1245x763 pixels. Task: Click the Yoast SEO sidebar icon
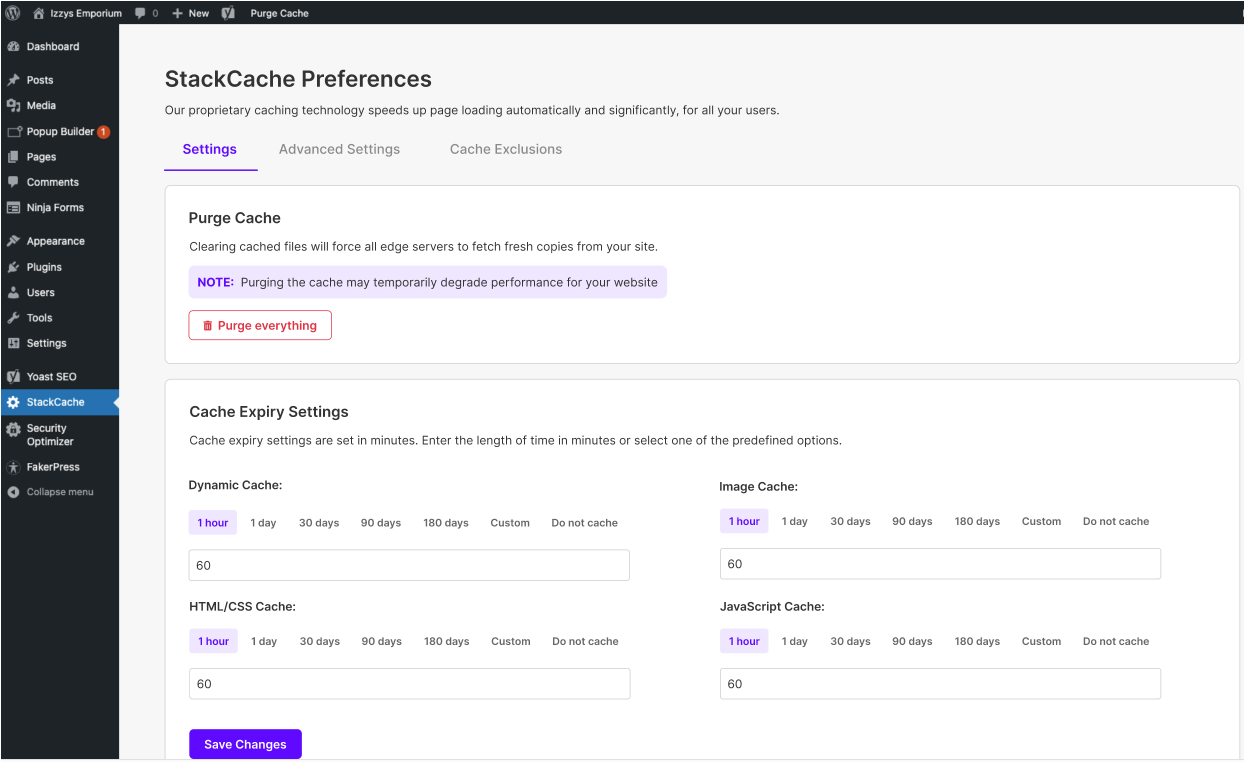pyautogui.click(x=13, y=377)
